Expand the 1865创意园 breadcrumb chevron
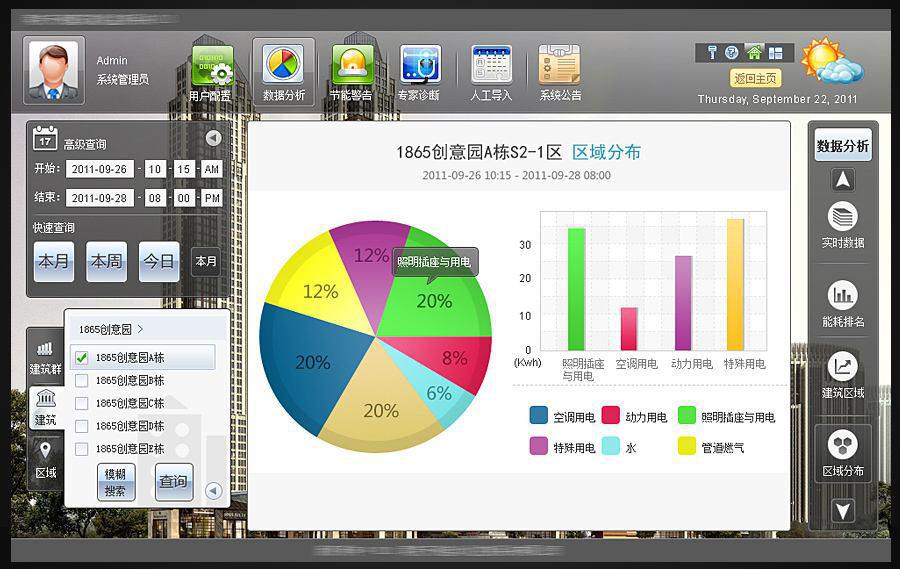The image size is (900, 569). (140, 329)
